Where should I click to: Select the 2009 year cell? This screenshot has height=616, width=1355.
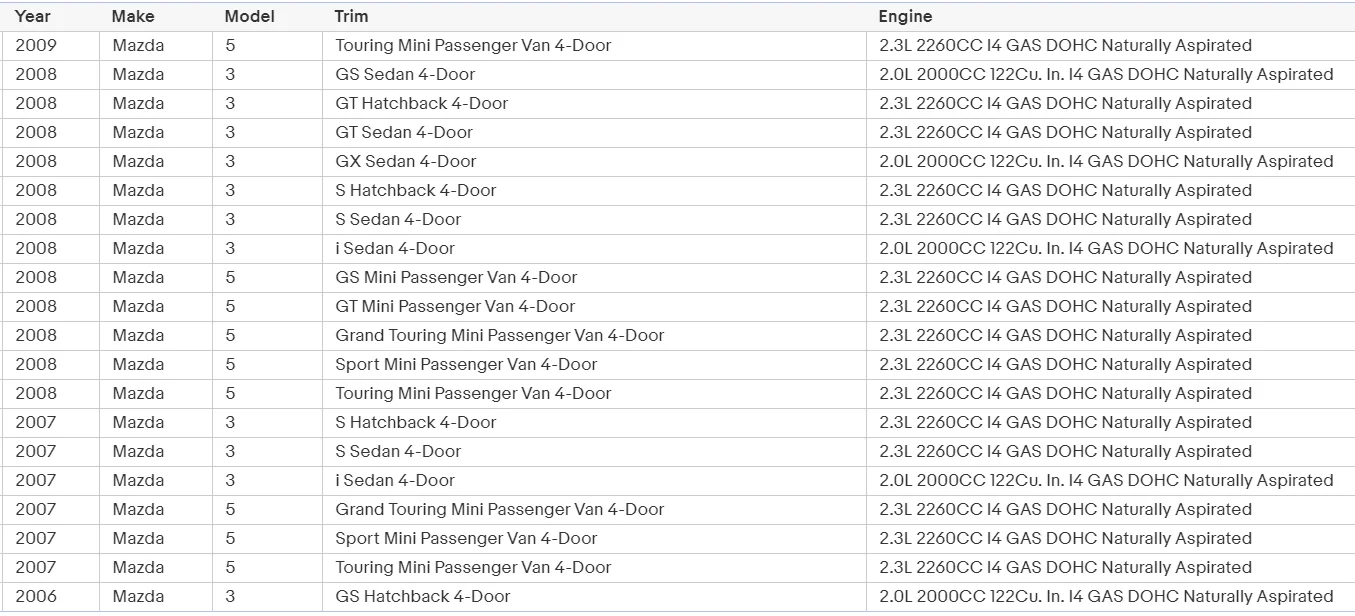pos(36,45)
